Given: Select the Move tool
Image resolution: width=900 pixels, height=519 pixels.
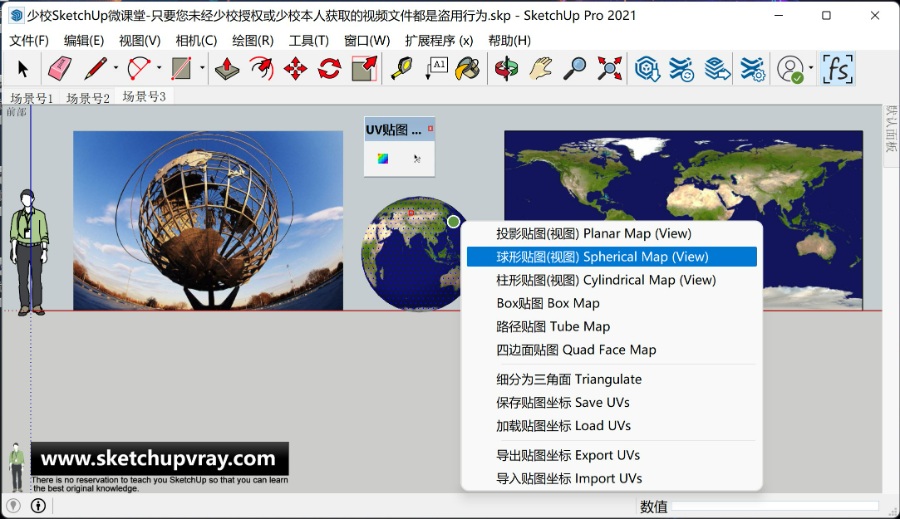Looking at the screenshot, I should (296, 69).
